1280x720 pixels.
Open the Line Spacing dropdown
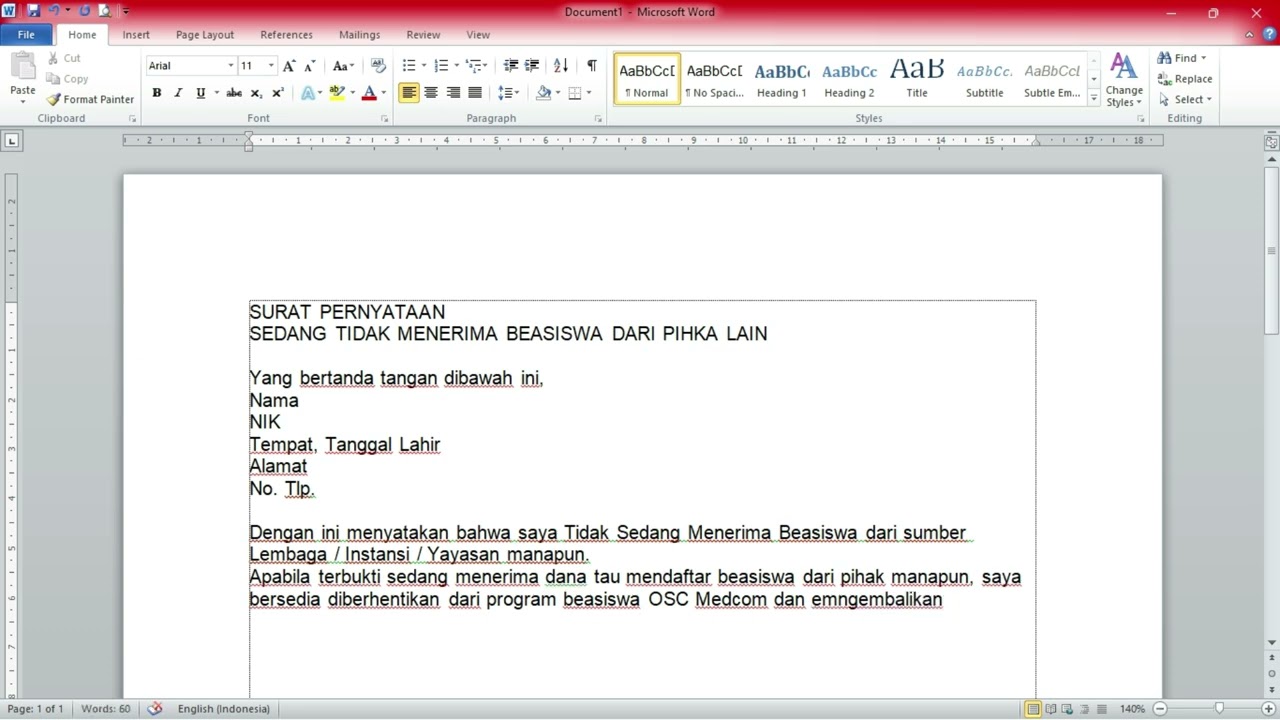508,93
